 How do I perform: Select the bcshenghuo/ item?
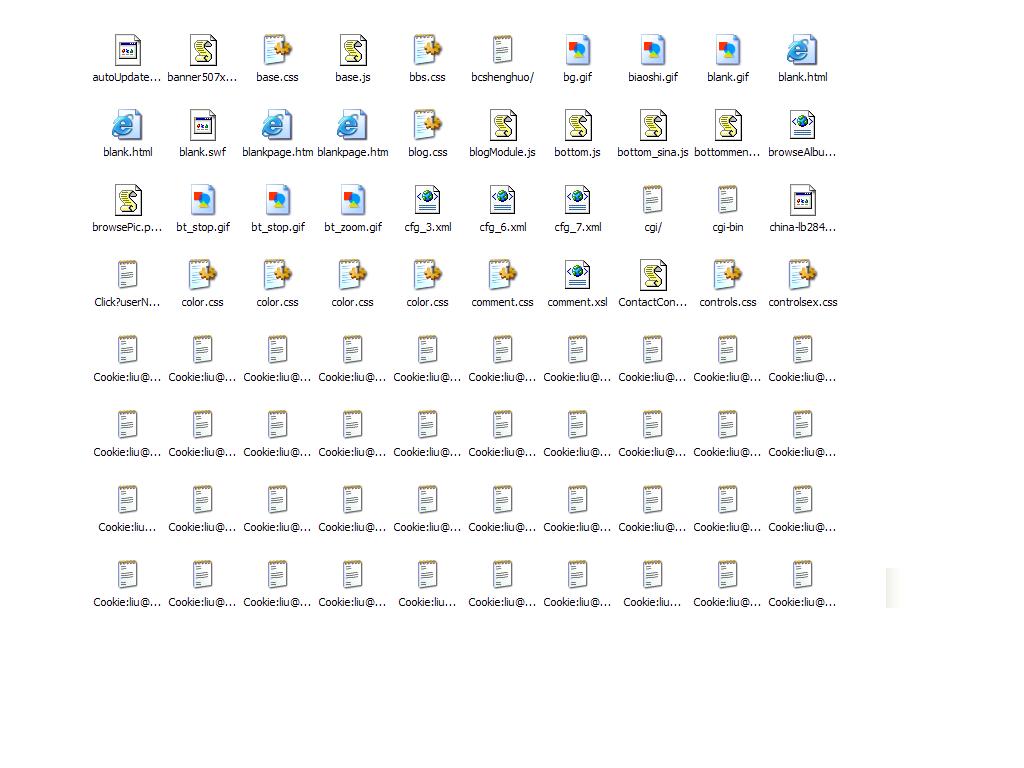pyautogui.click(x=502, y=51)
